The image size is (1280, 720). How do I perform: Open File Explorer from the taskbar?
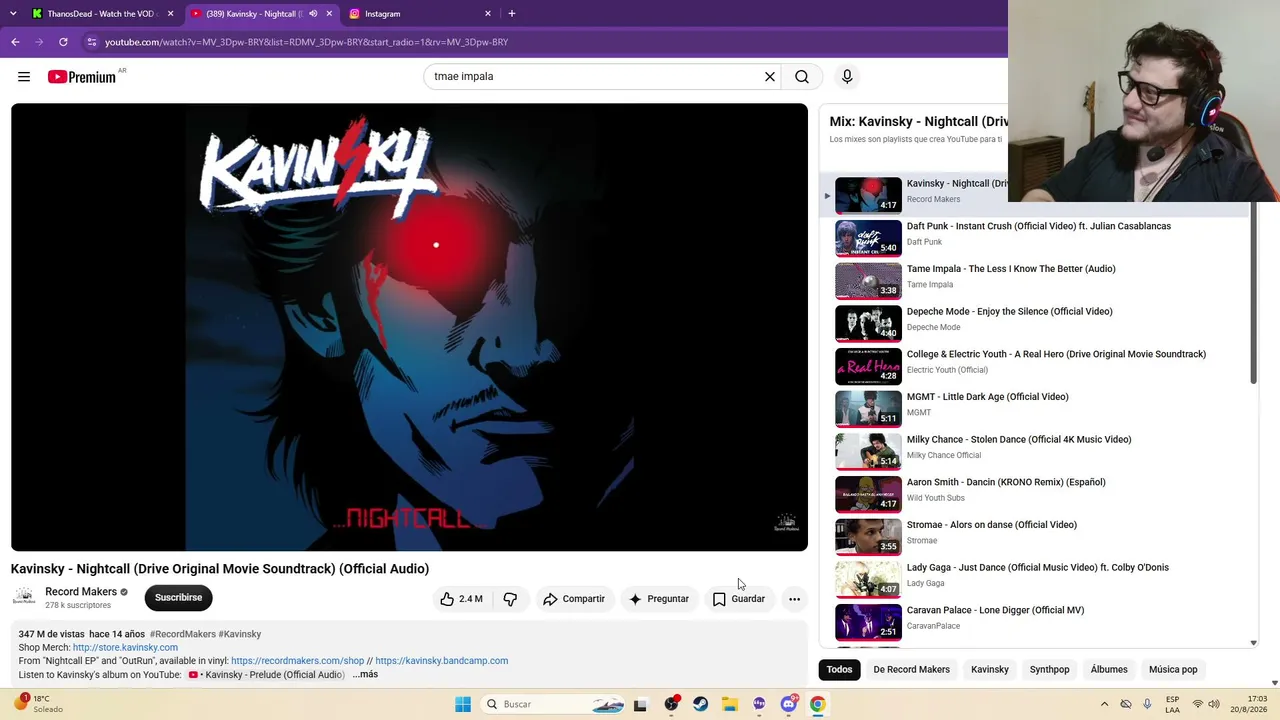pyautogui.click(x=730, y=704)
